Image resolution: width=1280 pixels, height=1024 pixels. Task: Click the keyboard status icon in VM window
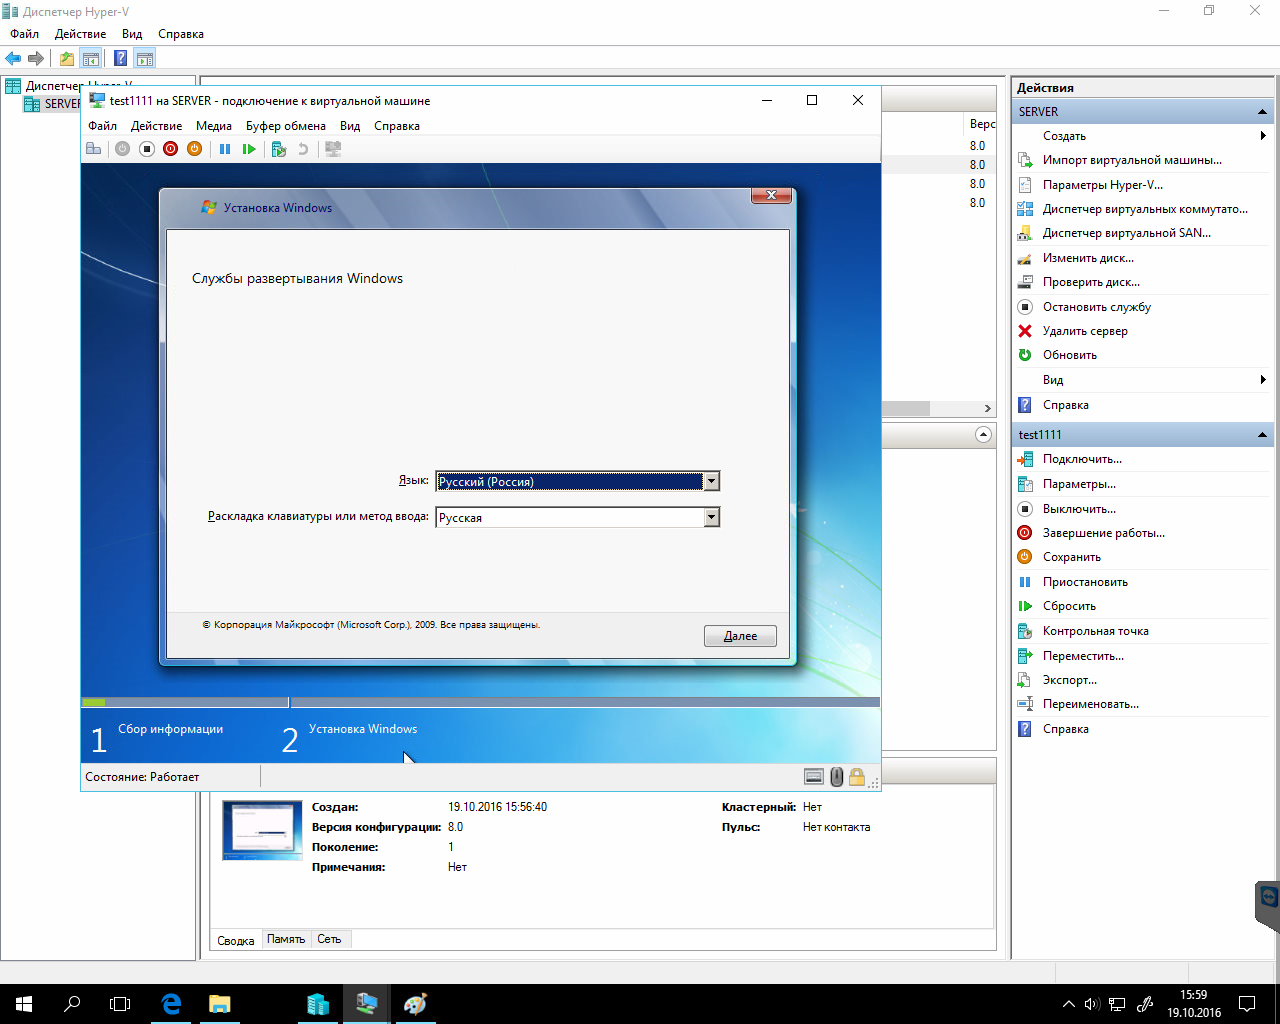(x=814, y=777)
